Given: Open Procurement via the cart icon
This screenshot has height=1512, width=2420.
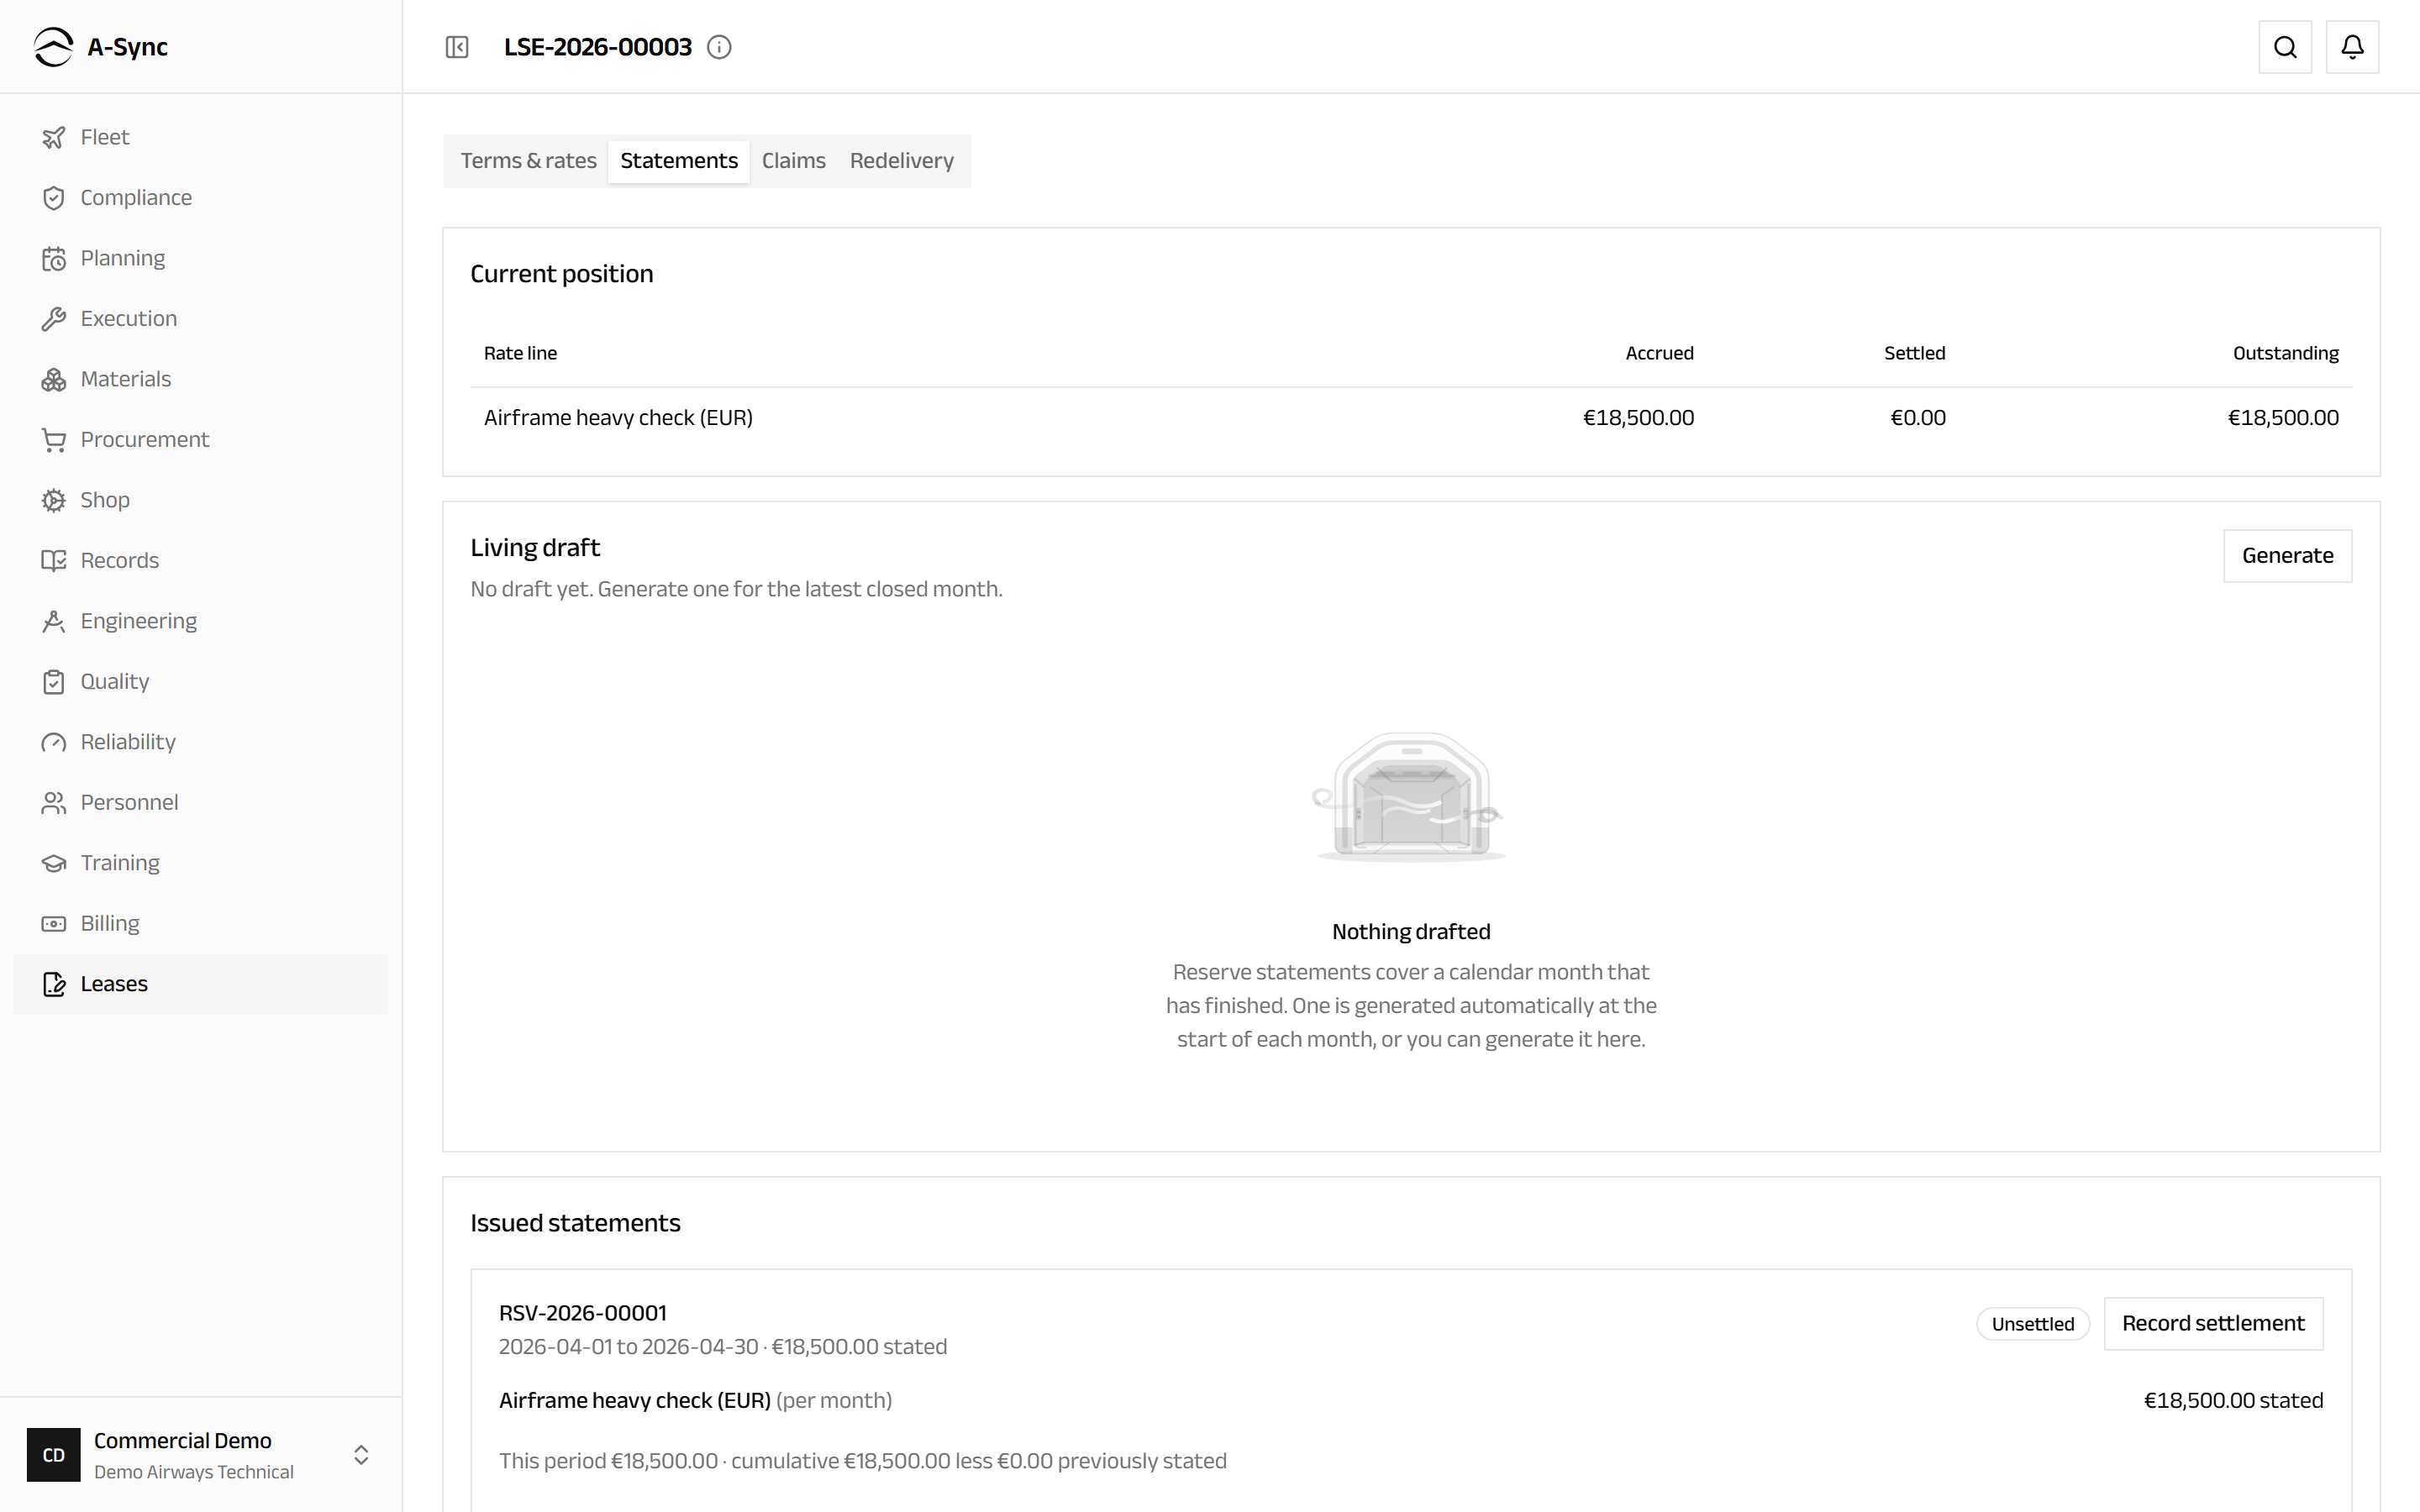Looking at the screenshot, I should pyautogui.click(x=53, y=440).
